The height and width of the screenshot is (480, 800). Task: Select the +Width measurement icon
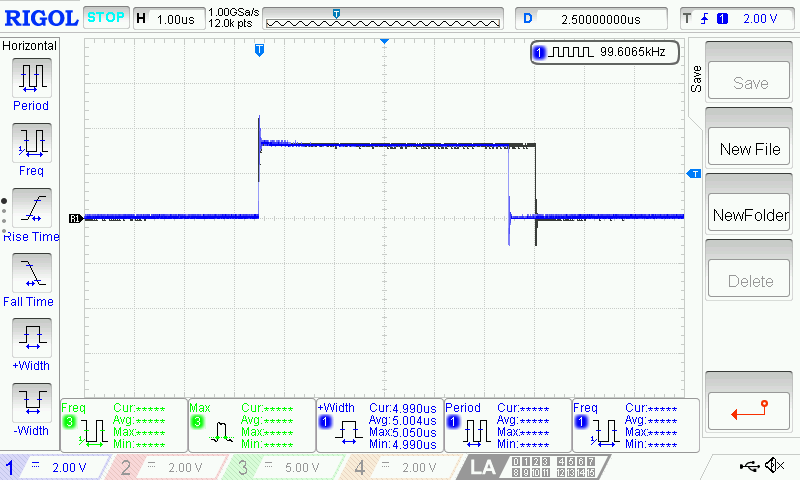[32, 337]
